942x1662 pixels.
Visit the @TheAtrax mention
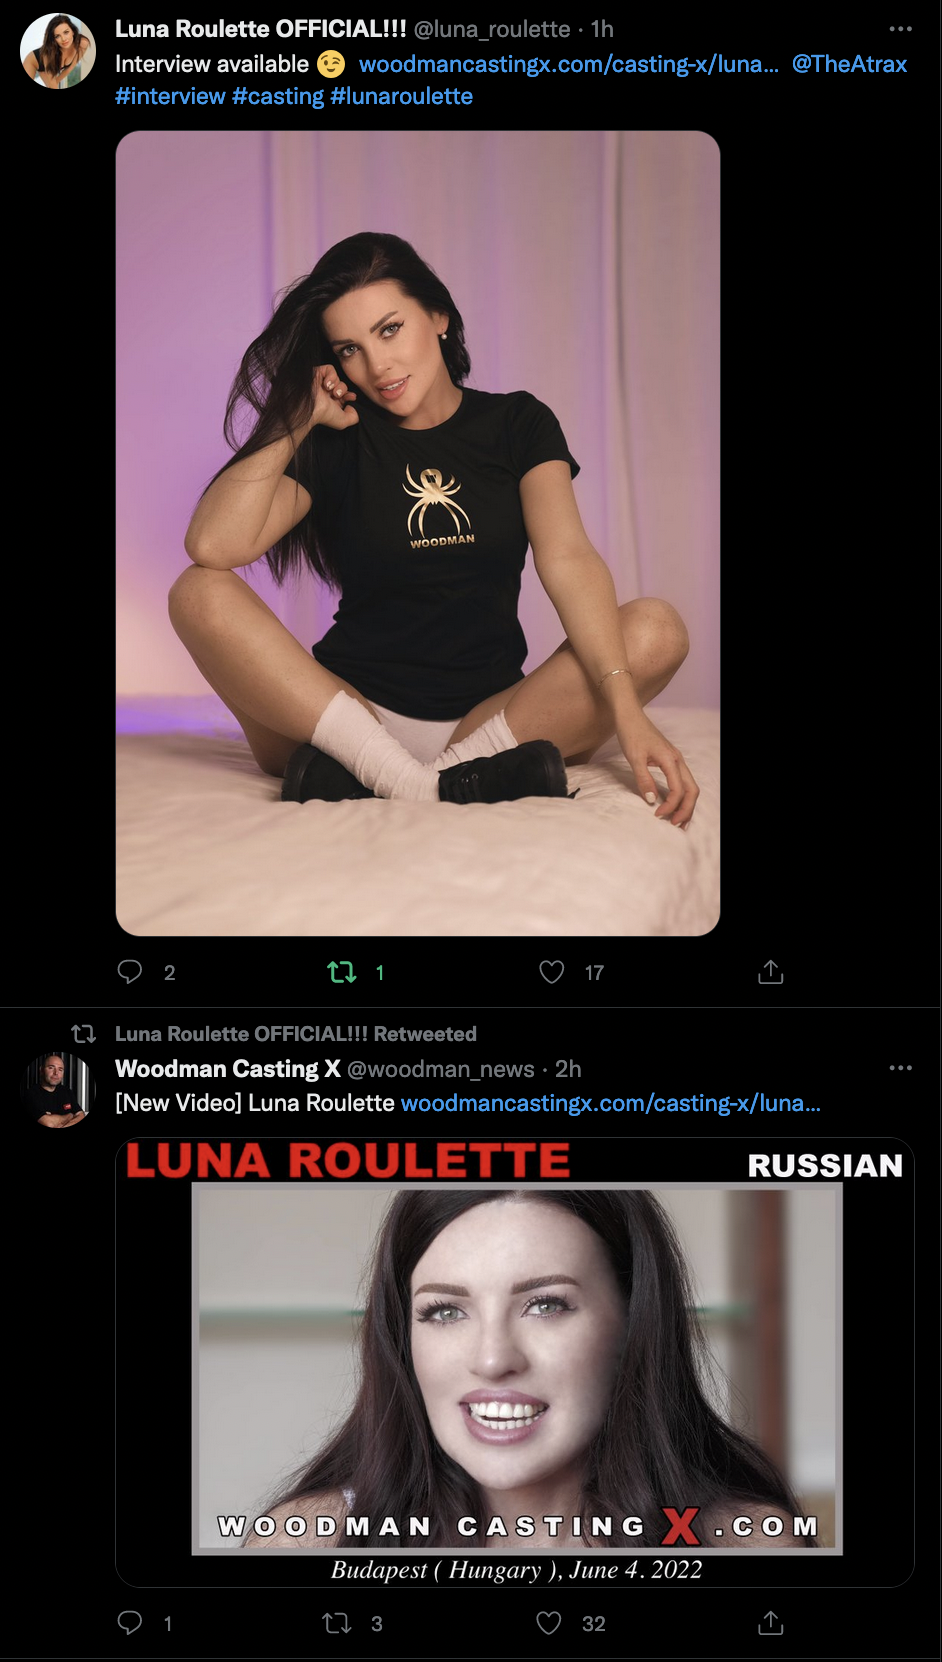pyautogui.click(x=849, y=64)
